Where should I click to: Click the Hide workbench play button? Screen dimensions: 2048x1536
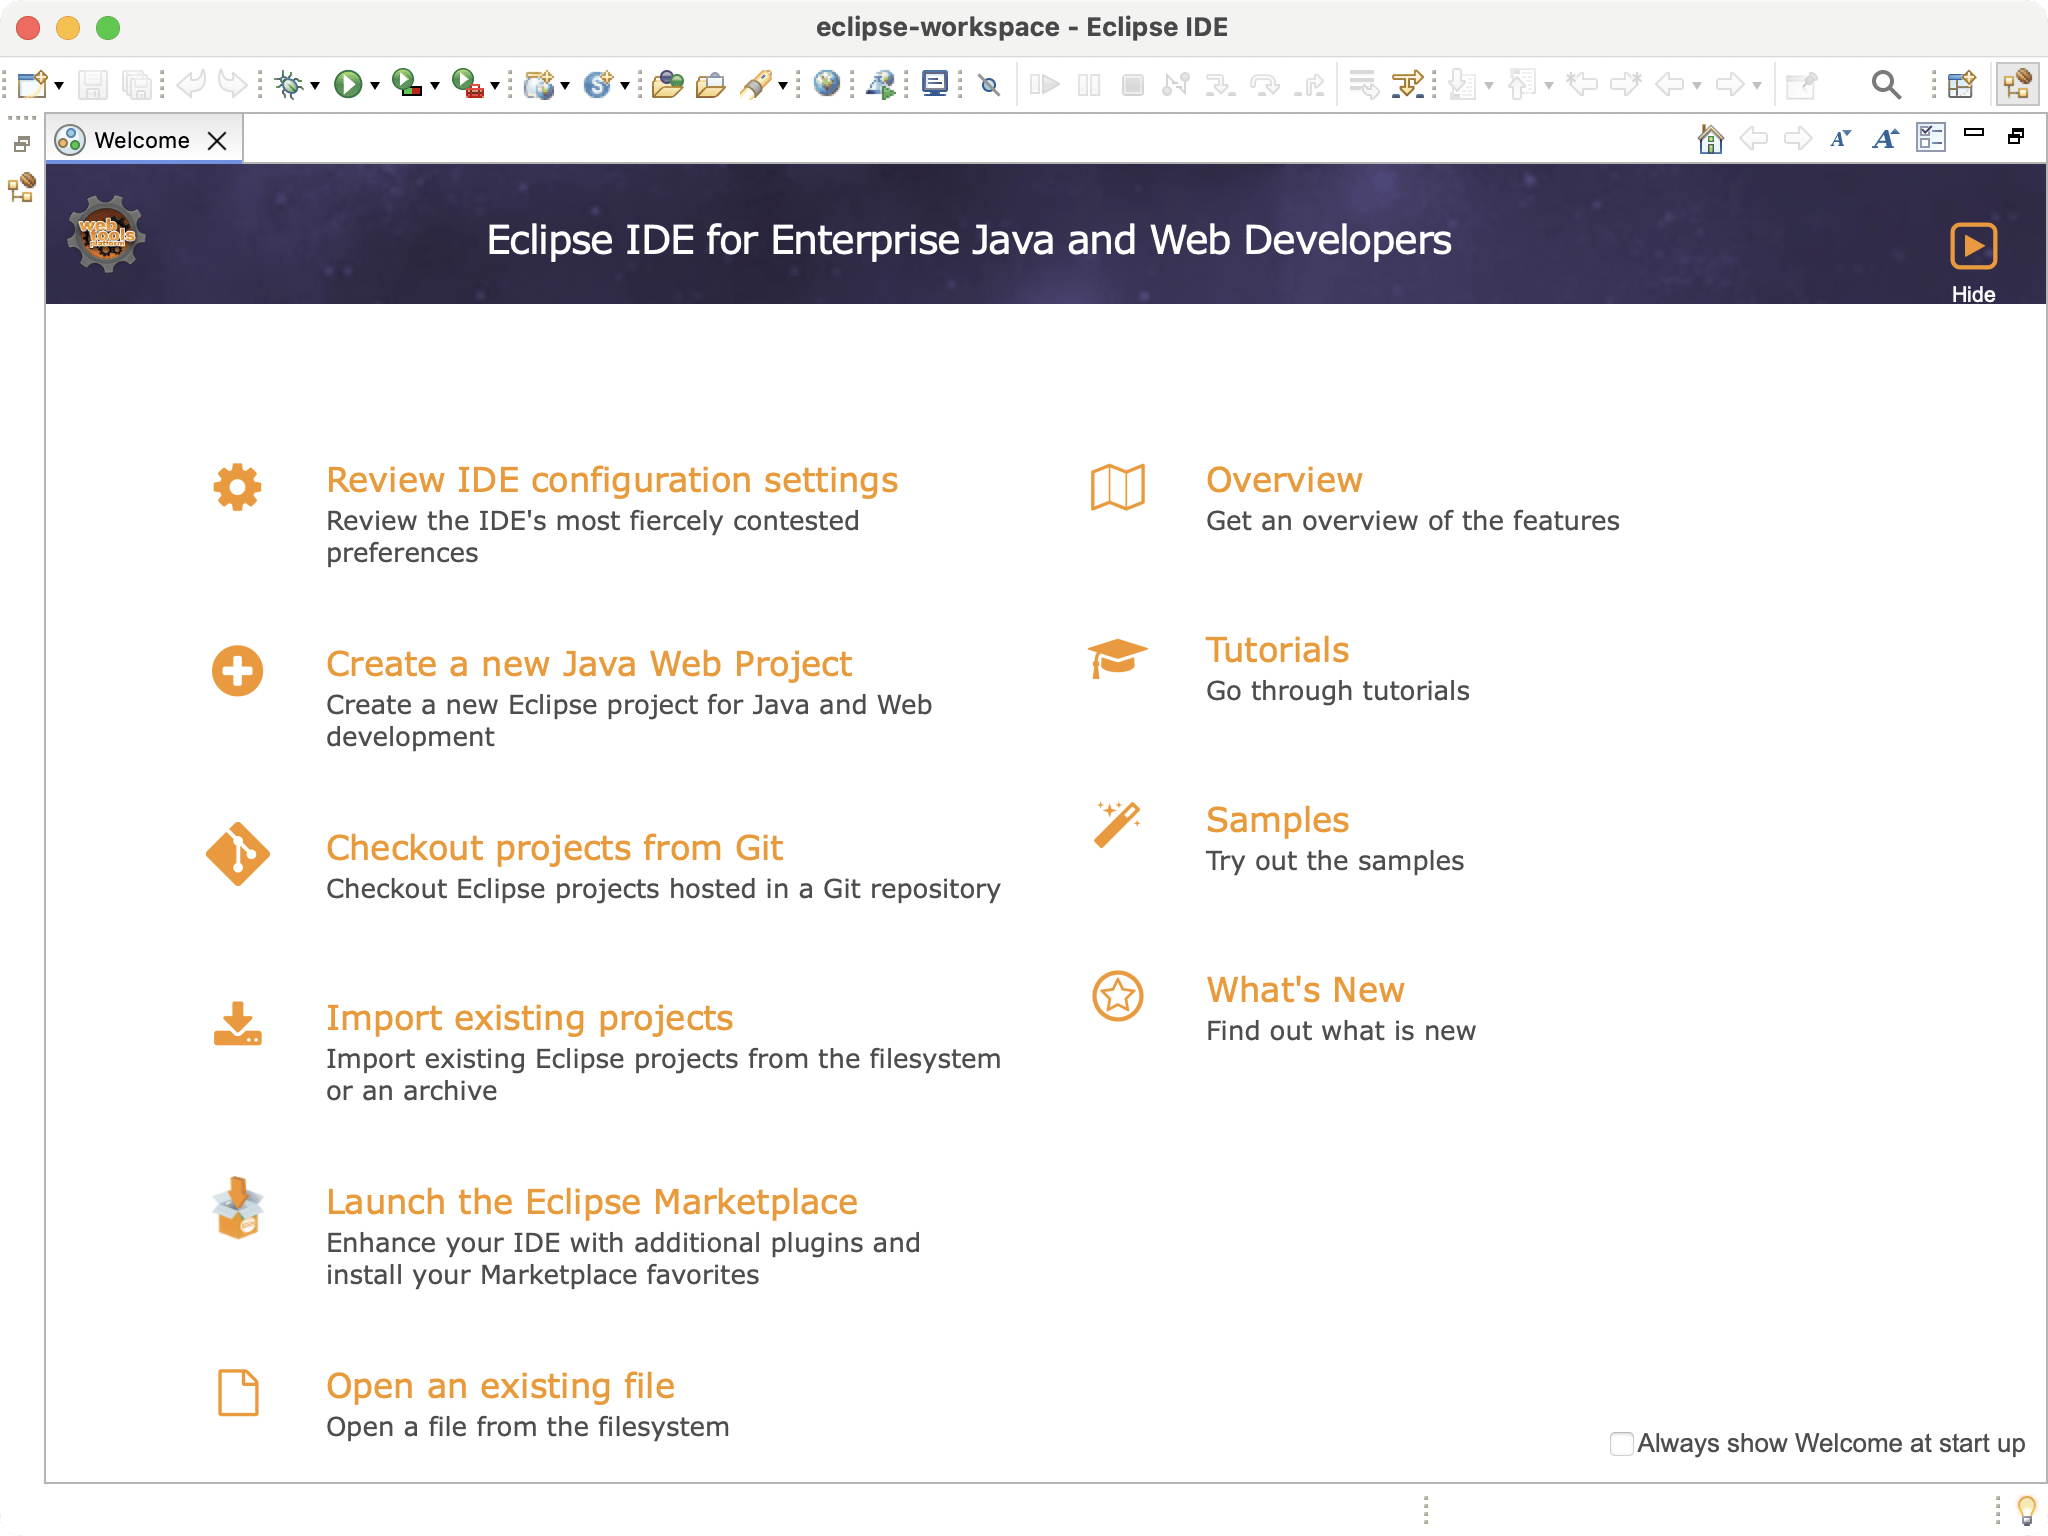(x=1973, y=246)
